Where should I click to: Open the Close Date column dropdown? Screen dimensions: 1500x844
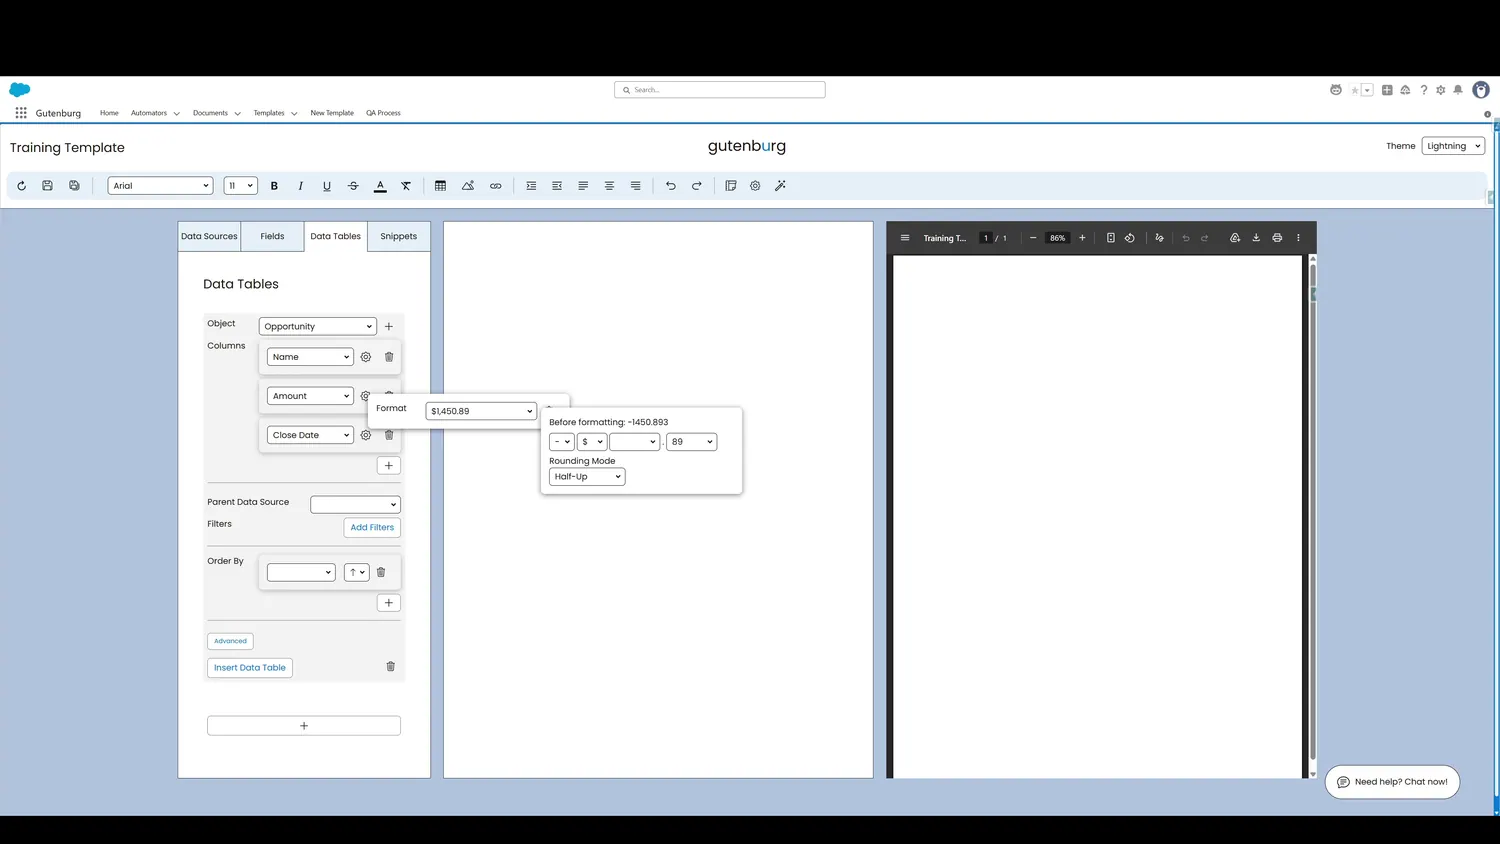pos(310,435)
